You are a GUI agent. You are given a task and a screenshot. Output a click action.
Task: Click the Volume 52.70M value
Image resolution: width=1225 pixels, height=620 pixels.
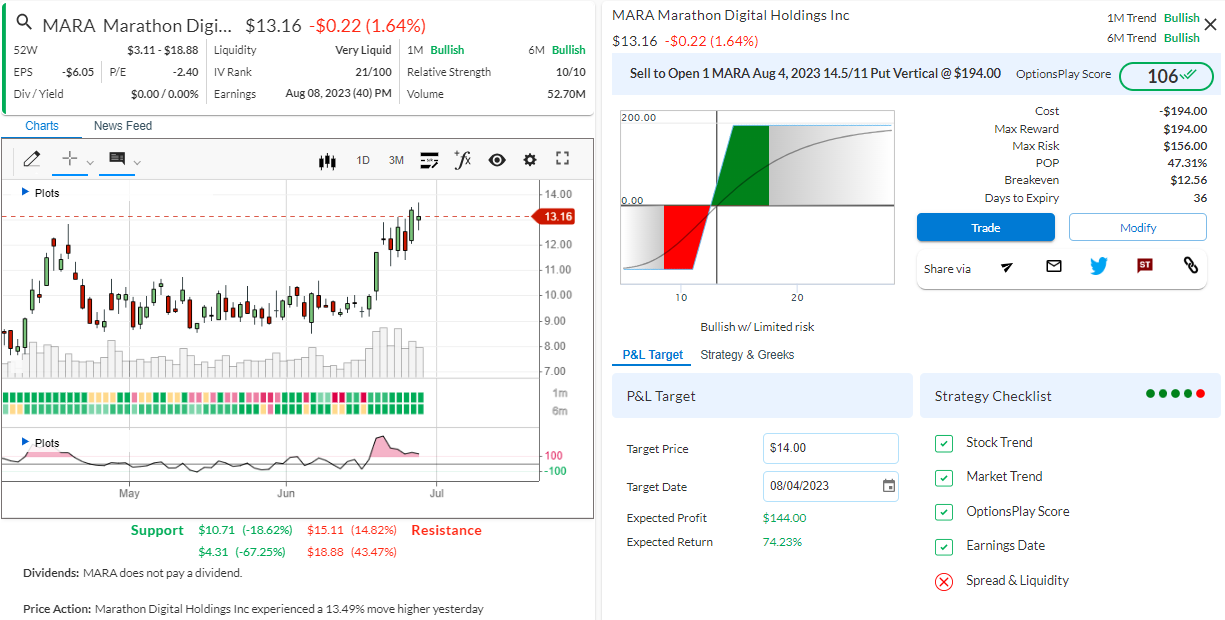click(566, 94)
